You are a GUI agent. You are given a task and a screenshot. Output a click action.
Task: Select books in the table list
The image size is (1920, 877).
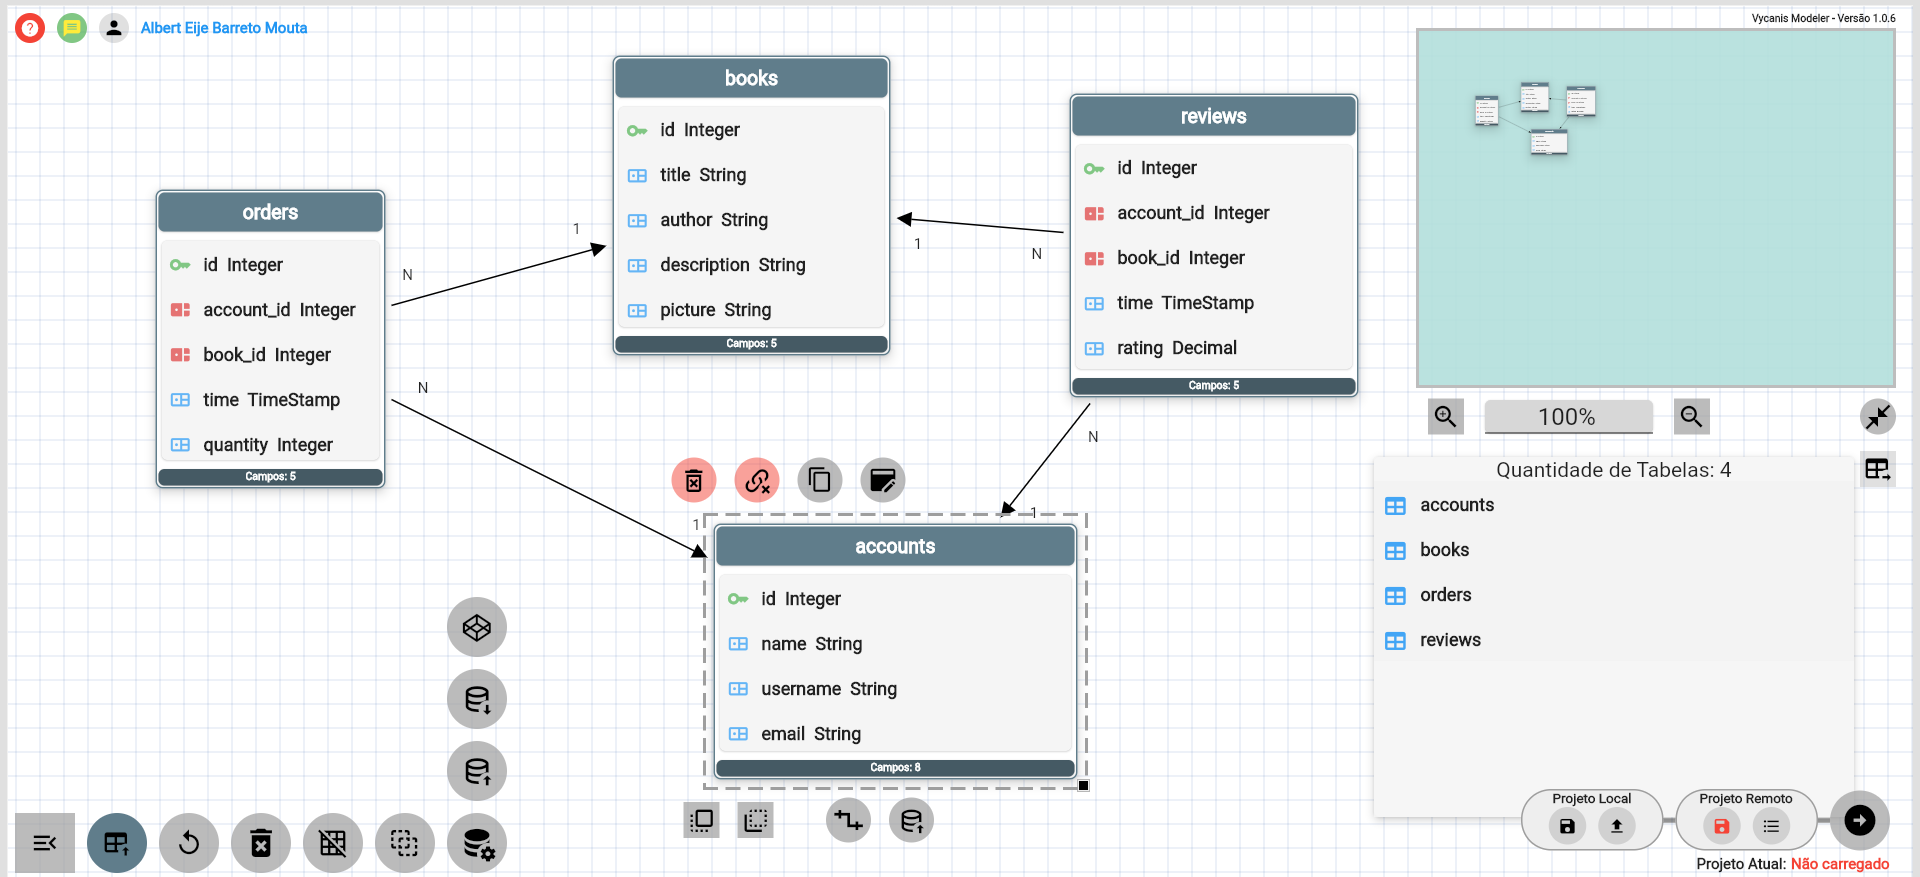[x=1444, y=550]
